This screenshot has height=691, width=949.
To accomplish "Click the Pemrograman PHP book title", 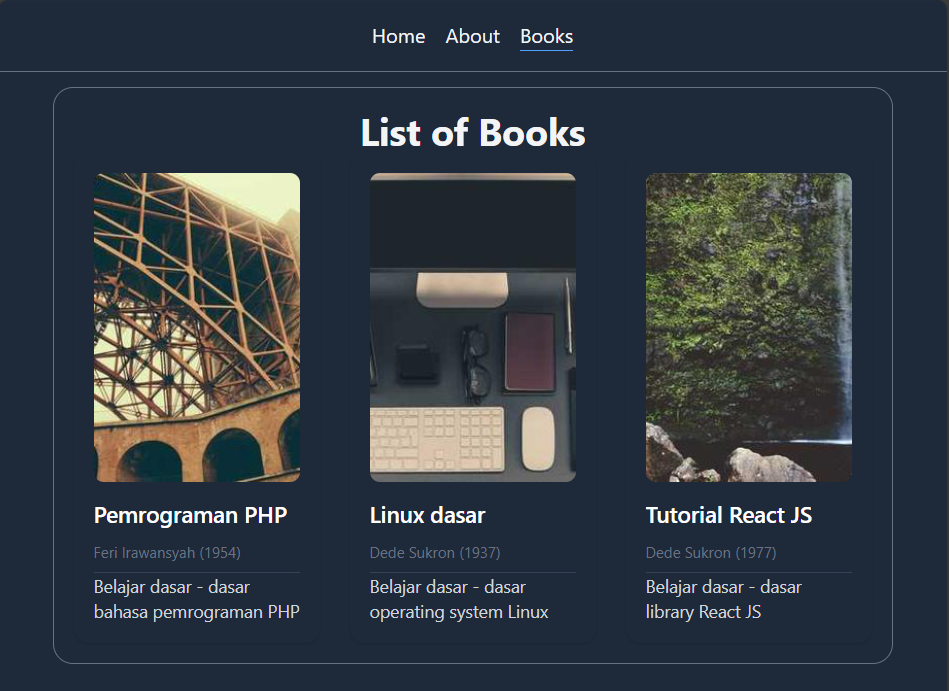I will [x=190, y=515].
